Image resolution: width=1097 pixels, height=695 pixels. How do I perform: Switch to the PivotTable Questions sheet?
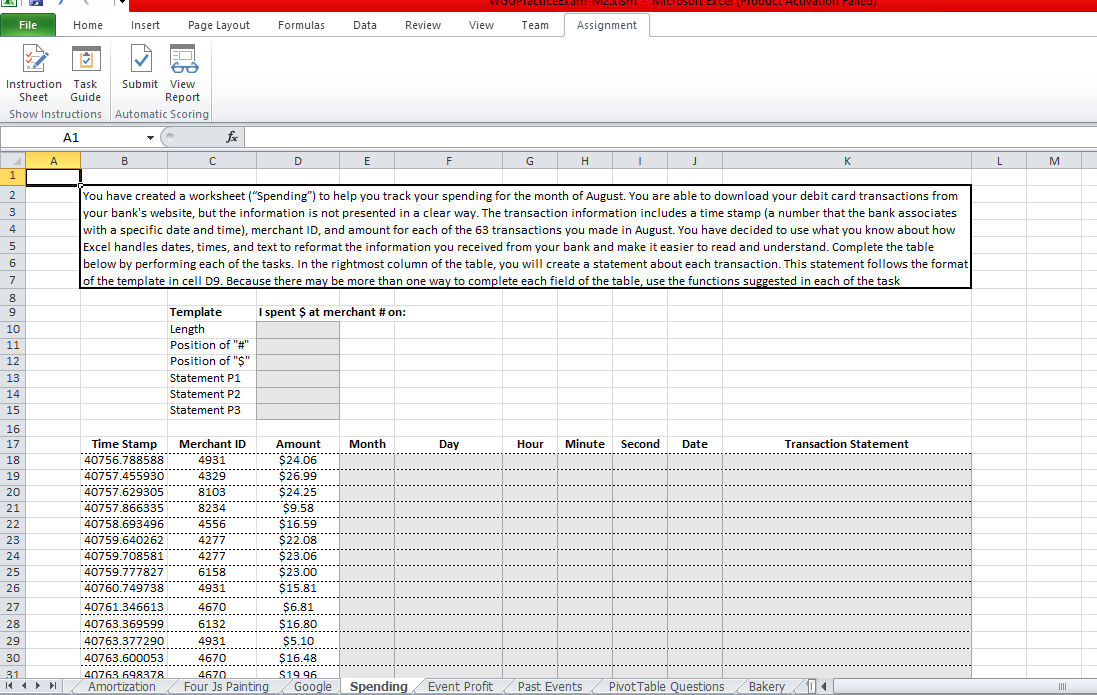pyautogui.click(x=666, y=687)
